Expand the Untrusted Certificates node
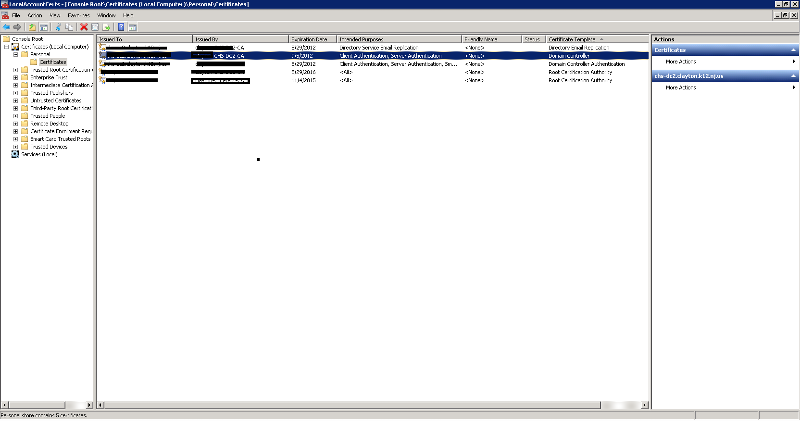This screenshot has width=800, height=421. pos(15,101)
